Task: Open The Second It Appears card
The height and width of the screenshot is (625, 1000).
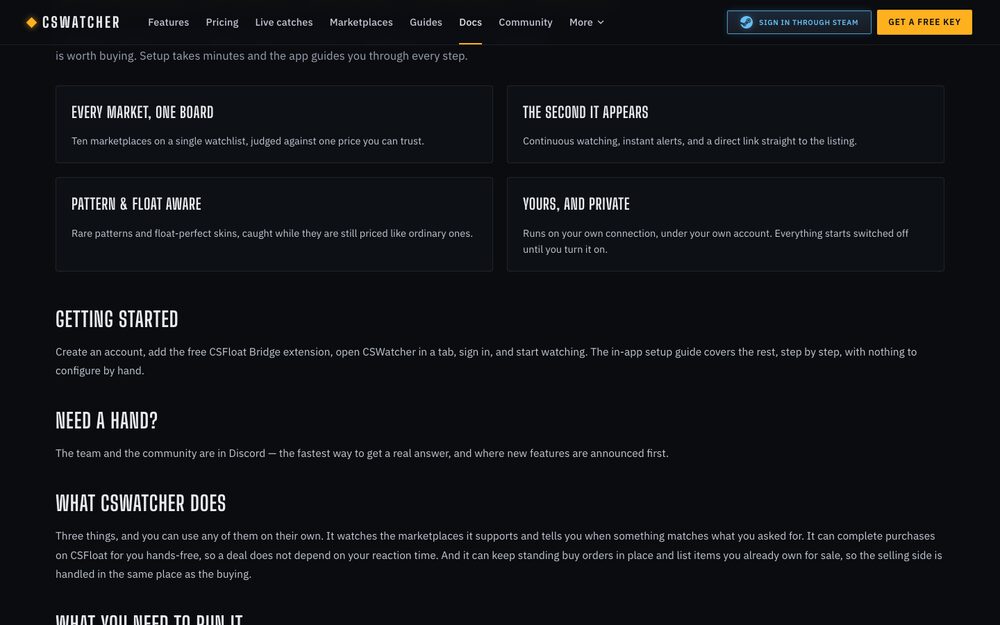Action: coord(725,124)
